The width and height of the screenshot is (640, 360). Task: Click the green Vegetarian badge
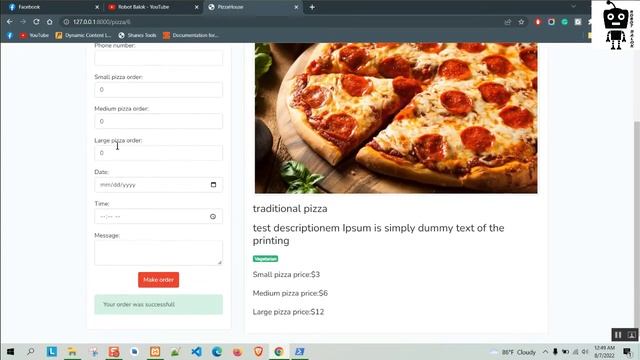265,259
